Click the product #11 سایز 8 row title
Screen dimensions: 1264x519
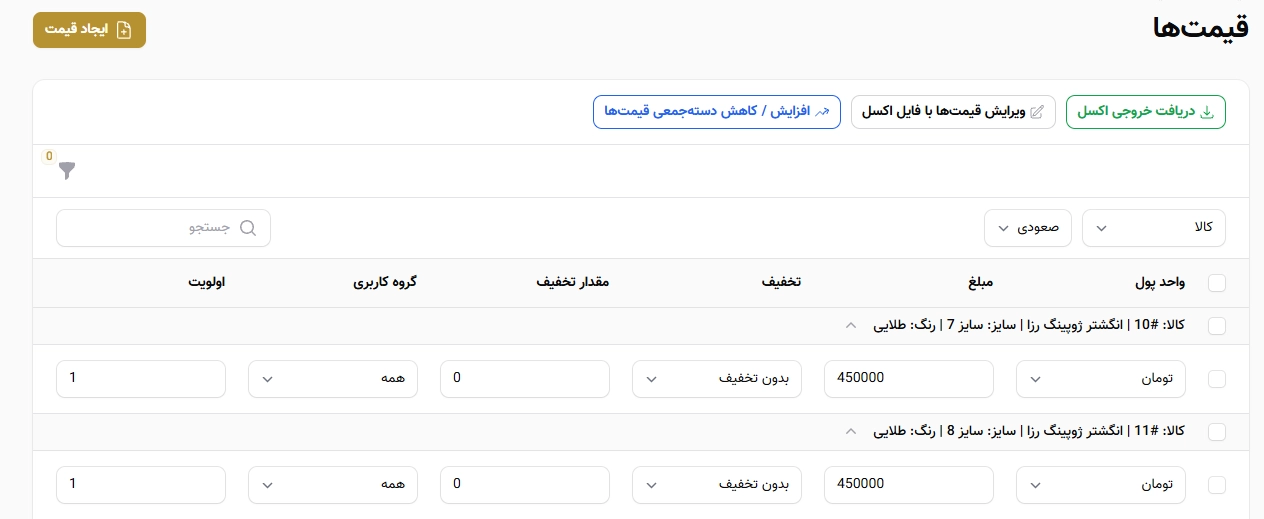click(1029, 431)
